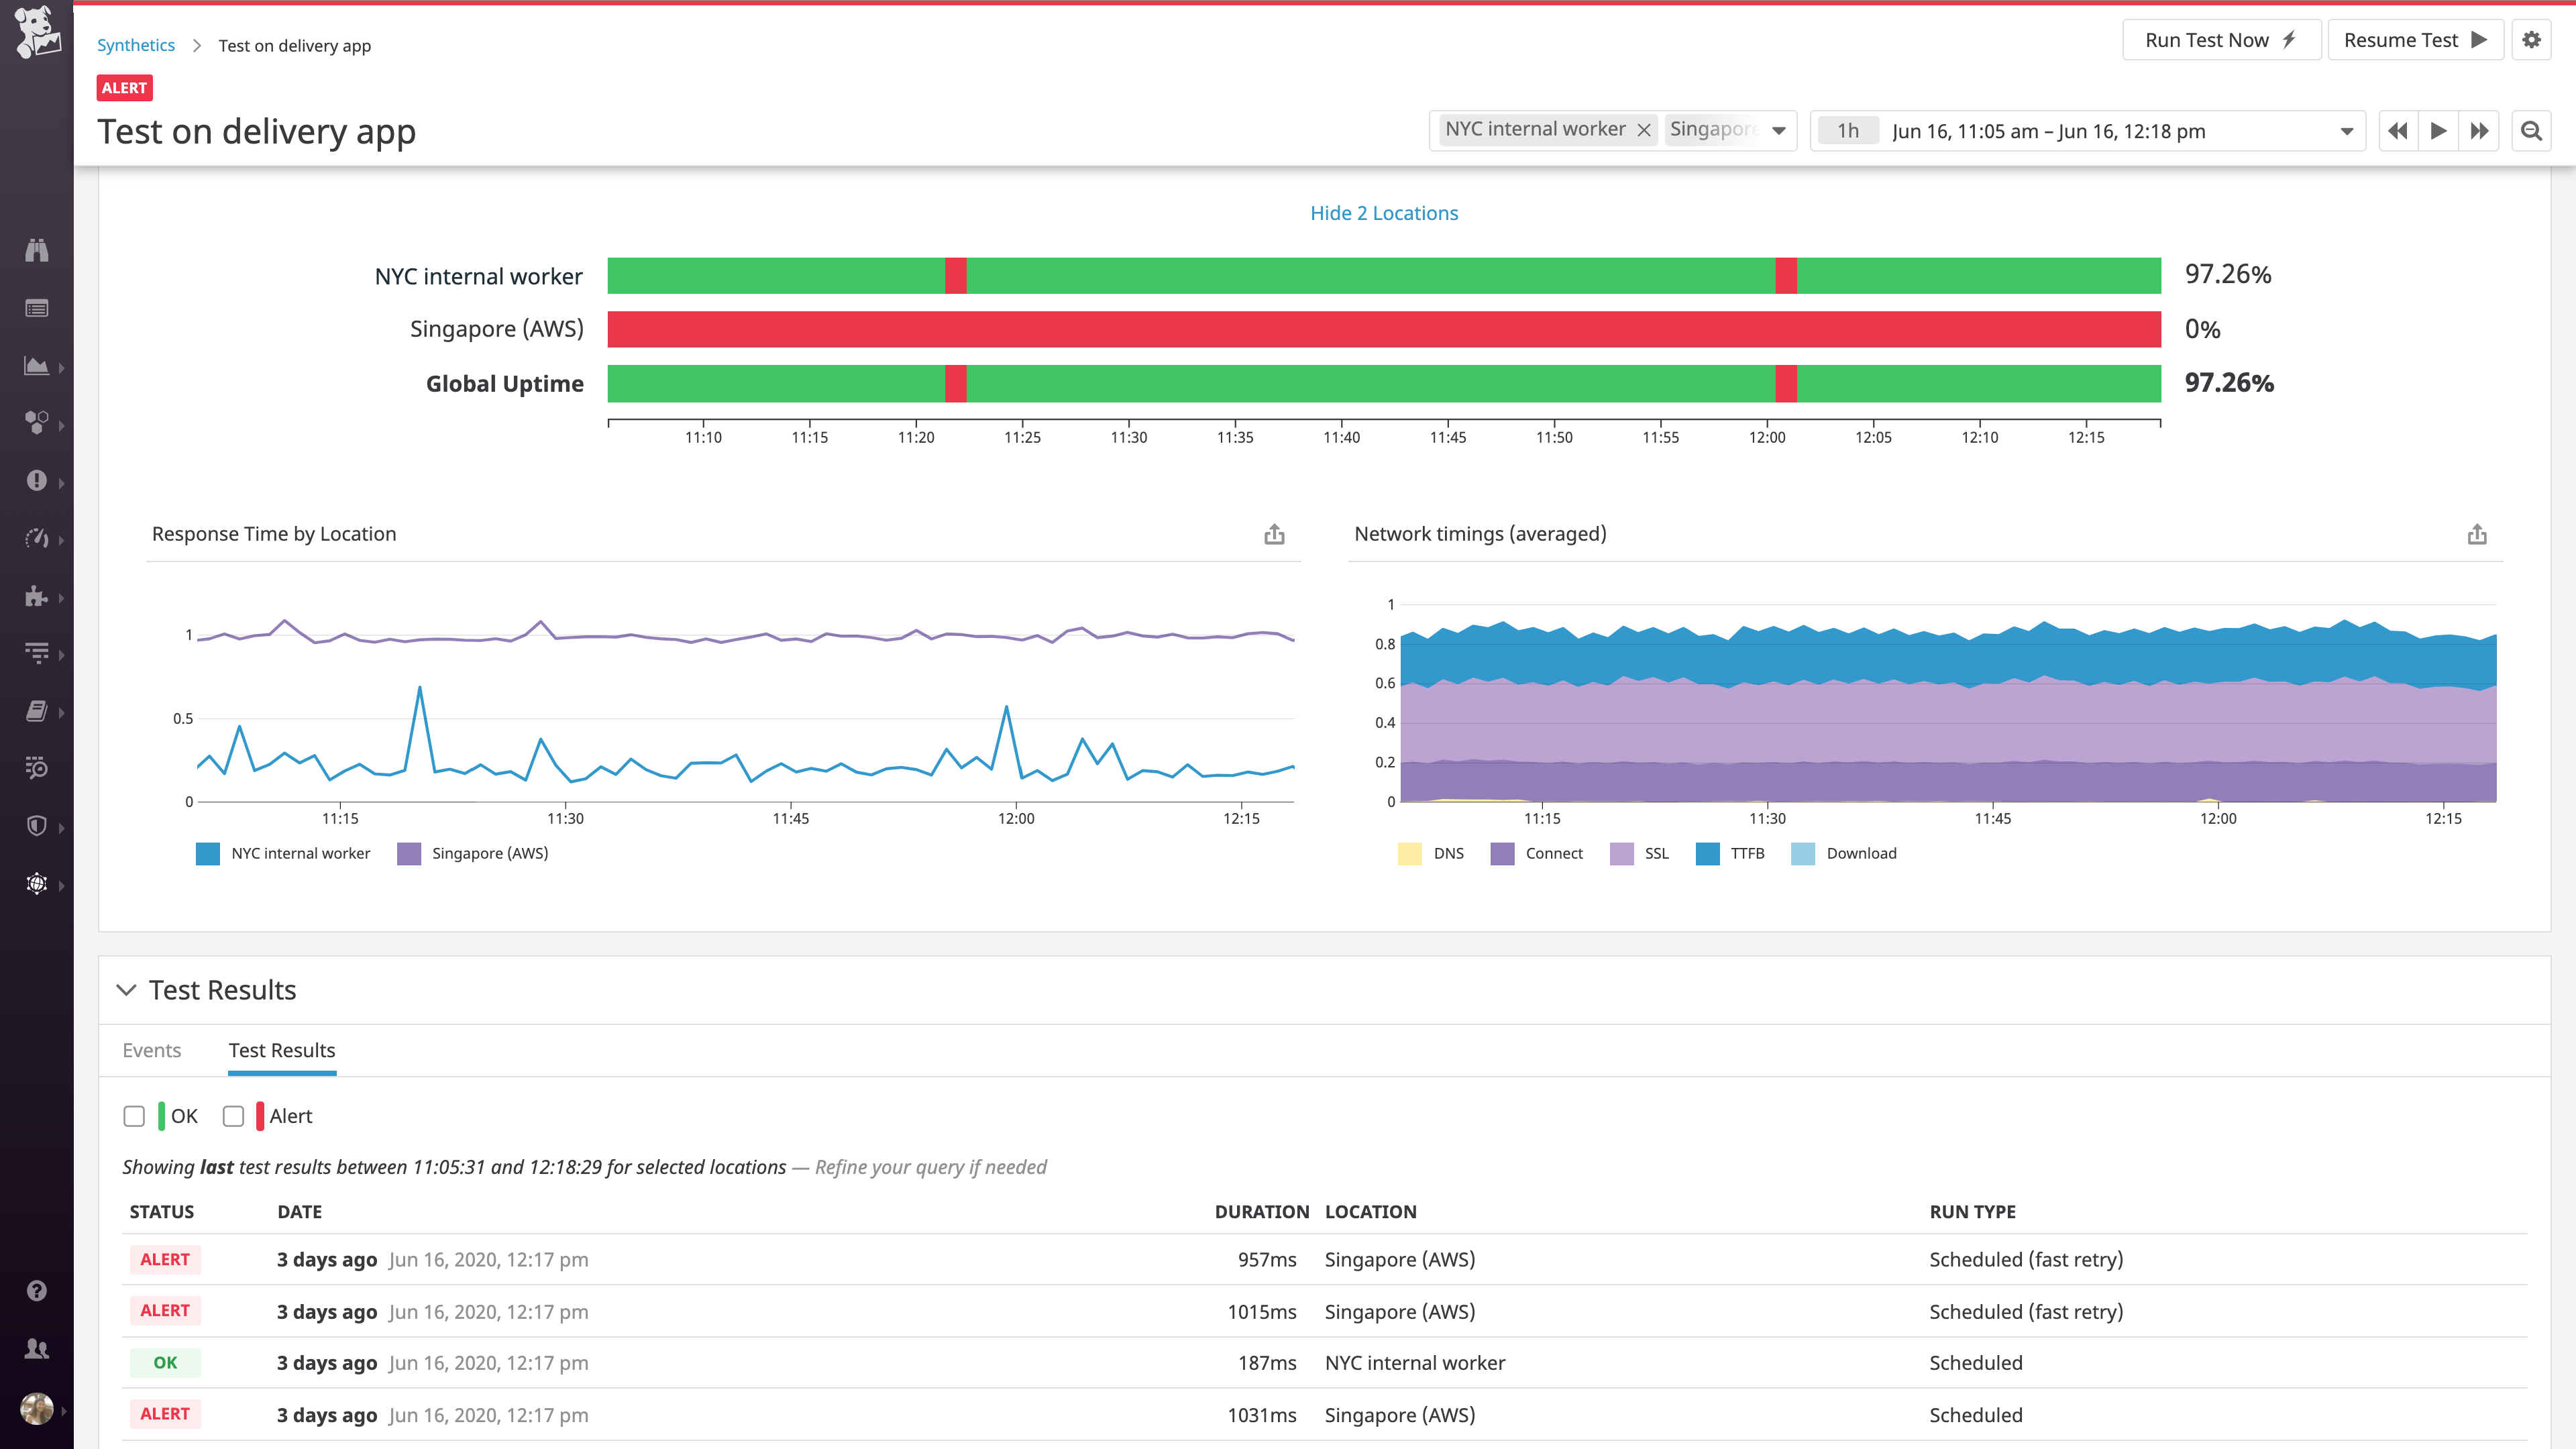Open the Monitors exclamation icon in sidebar
This screenshot has width=2576, height=1449.
(x=37, y=482)
